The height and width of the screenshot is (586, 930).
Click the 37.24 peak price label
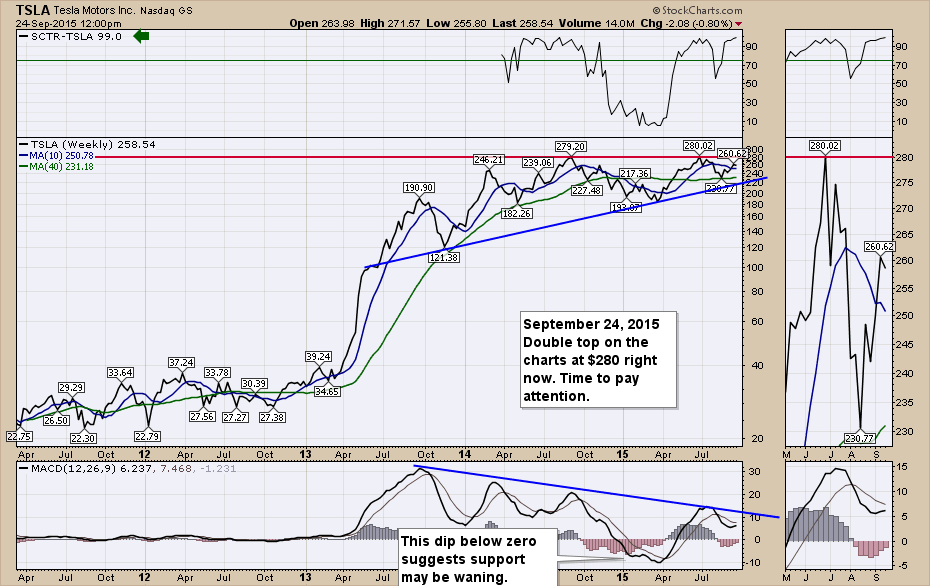(181, 362)
